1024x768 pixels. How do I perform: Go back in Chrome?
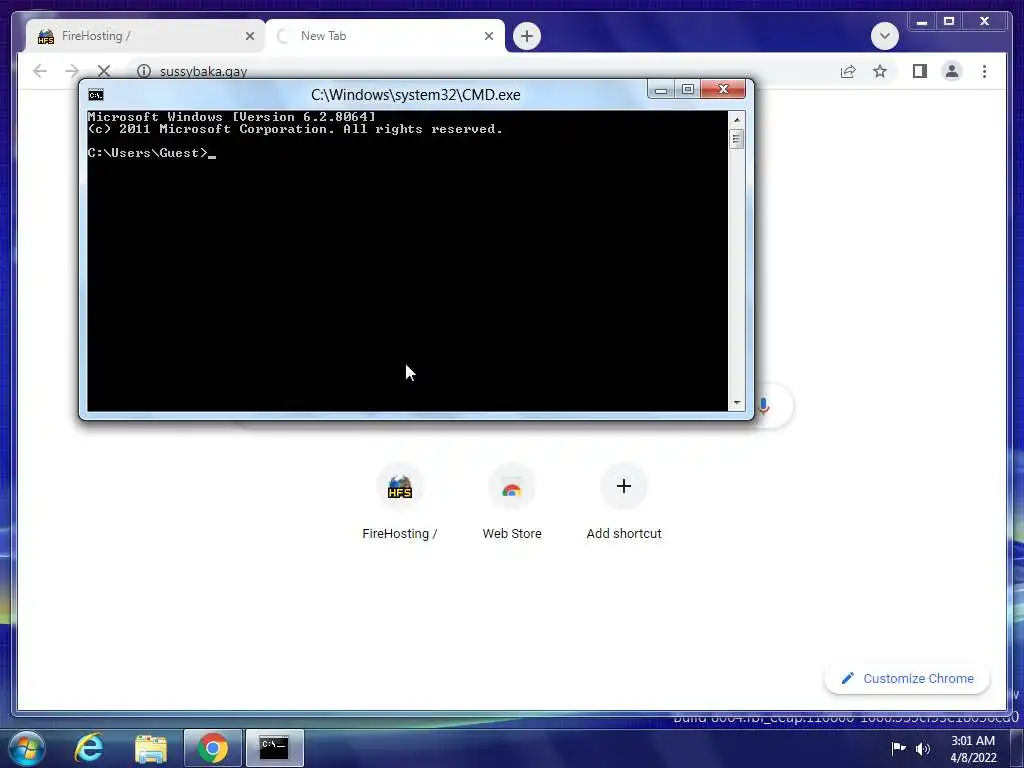click(40, 71)
